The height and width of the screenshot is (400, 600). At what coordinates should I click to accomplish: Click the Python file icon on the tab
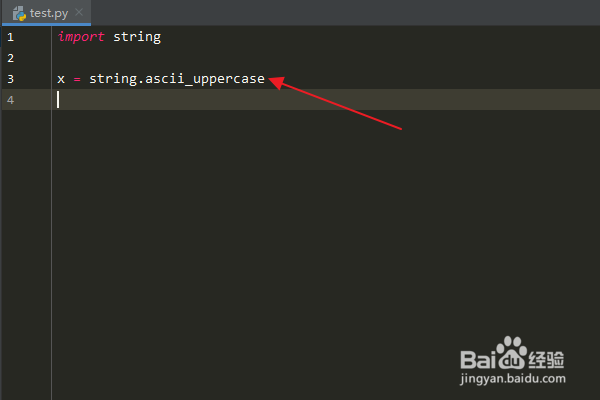[19, 13]
